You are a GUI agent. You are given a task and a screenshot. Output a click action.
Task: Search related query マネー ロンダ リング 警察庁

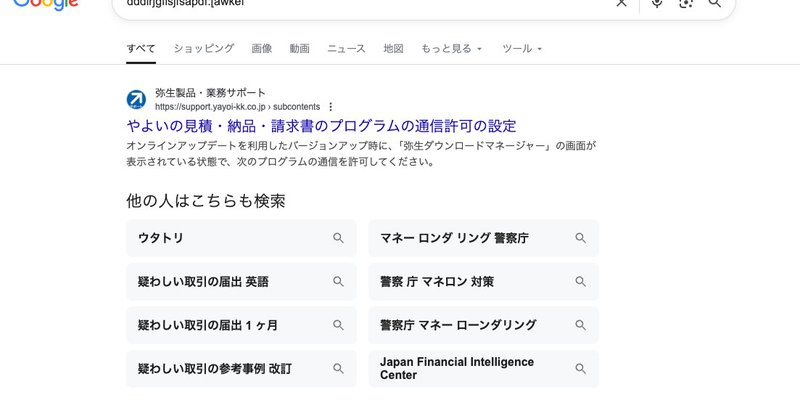click(x=484, y=238)
